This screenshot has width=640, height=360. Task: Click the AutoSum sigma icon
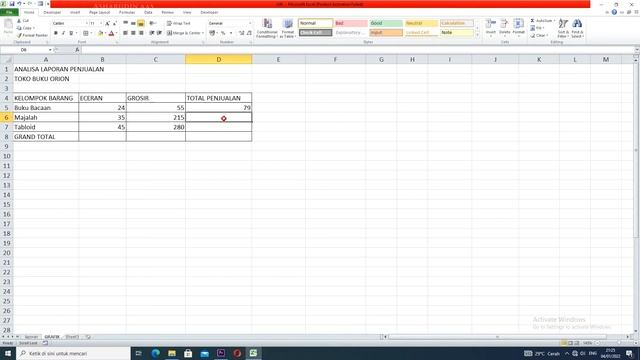click(x=533, y=20)
